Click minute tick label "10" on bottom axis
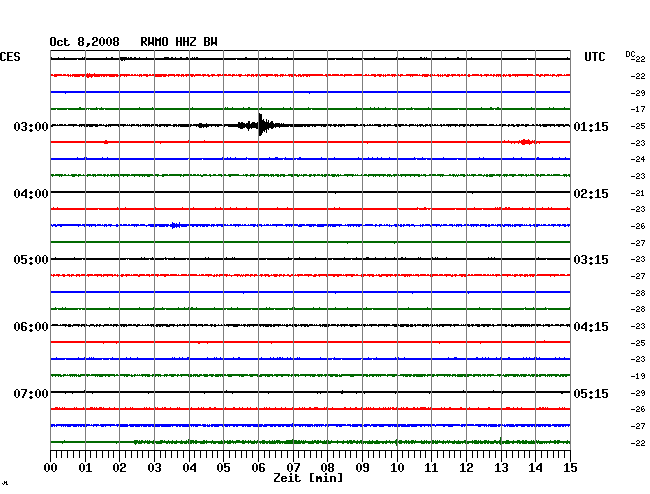Screen dimensions: 650x494 click(x=397, y=468)
